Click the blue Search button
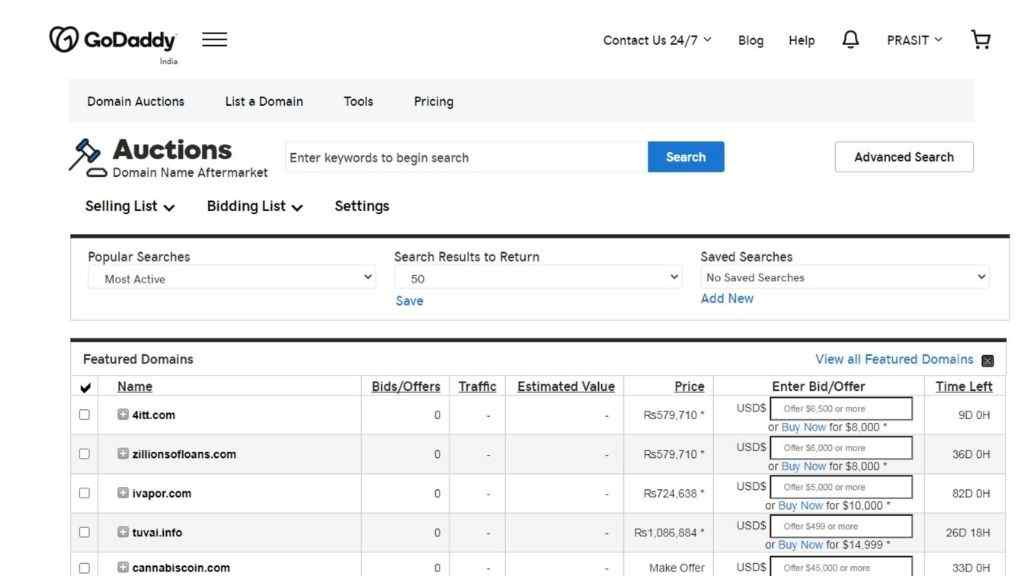The image size is (1024, 576). pyautogui.click(x=686, y=157)
